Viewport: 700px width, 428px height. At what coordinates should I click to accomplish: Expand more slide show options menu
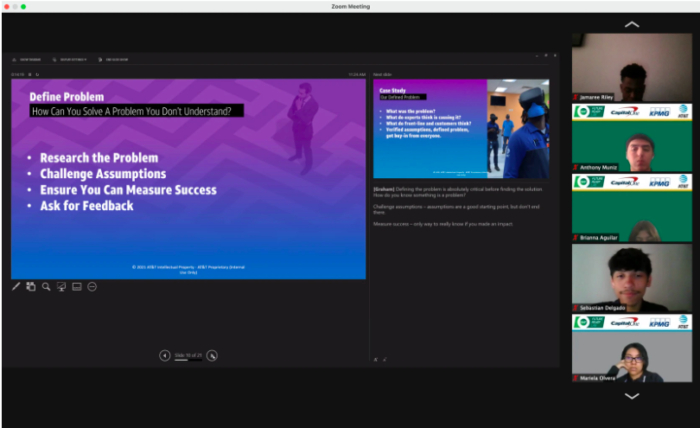(x=92, y=287)
